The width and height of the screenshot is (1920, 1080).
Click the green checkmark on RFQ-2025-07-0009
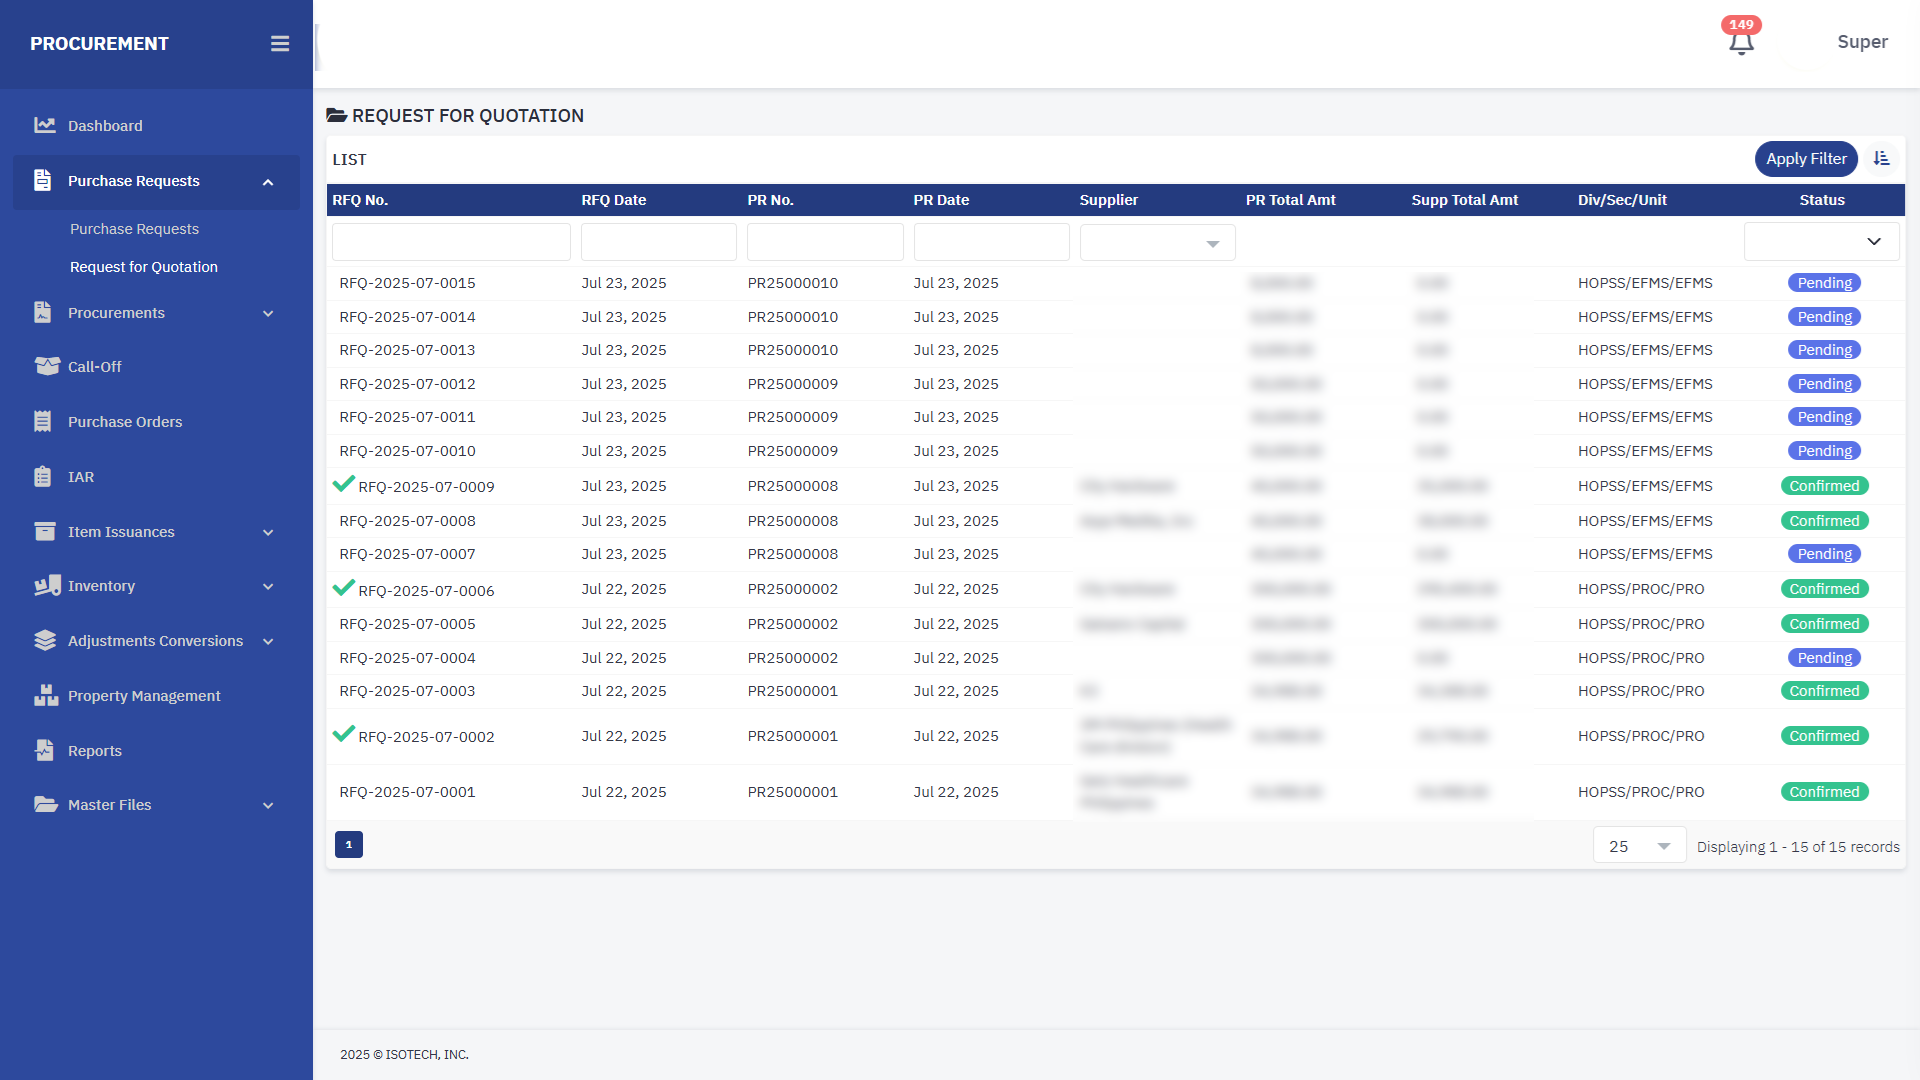click(343, 485)
